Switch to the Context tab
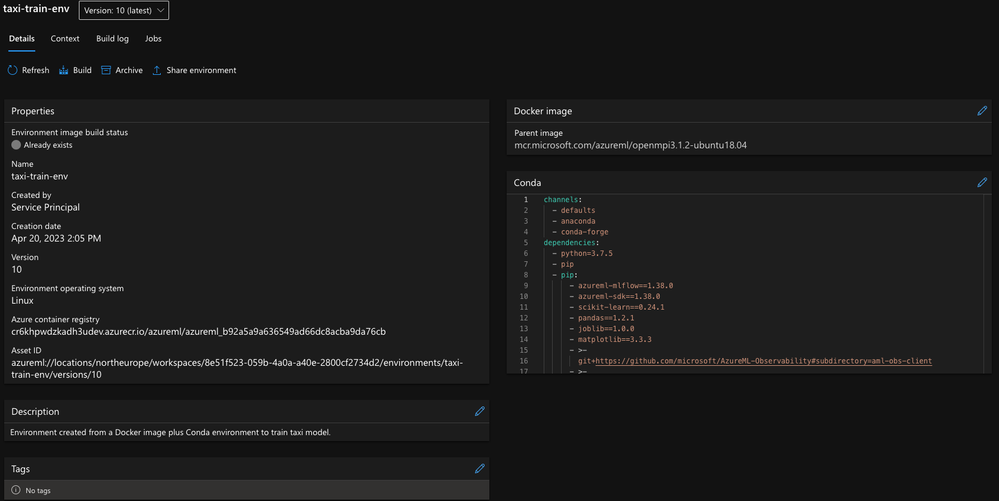This screenshot has height=501, width=999. [x=65, y=38]
